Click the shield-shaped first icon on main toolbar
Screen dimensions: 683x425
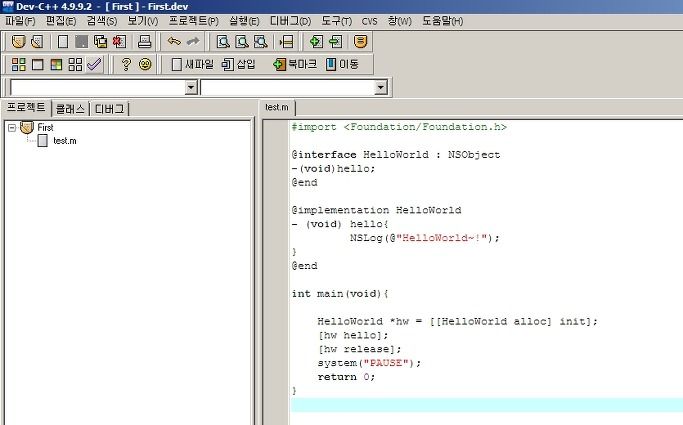18,41
